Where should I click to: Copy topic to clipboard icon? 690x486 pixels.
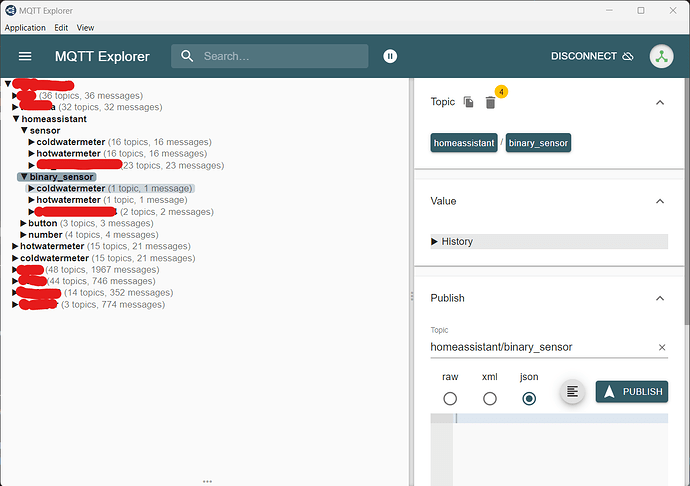[469, 102]
